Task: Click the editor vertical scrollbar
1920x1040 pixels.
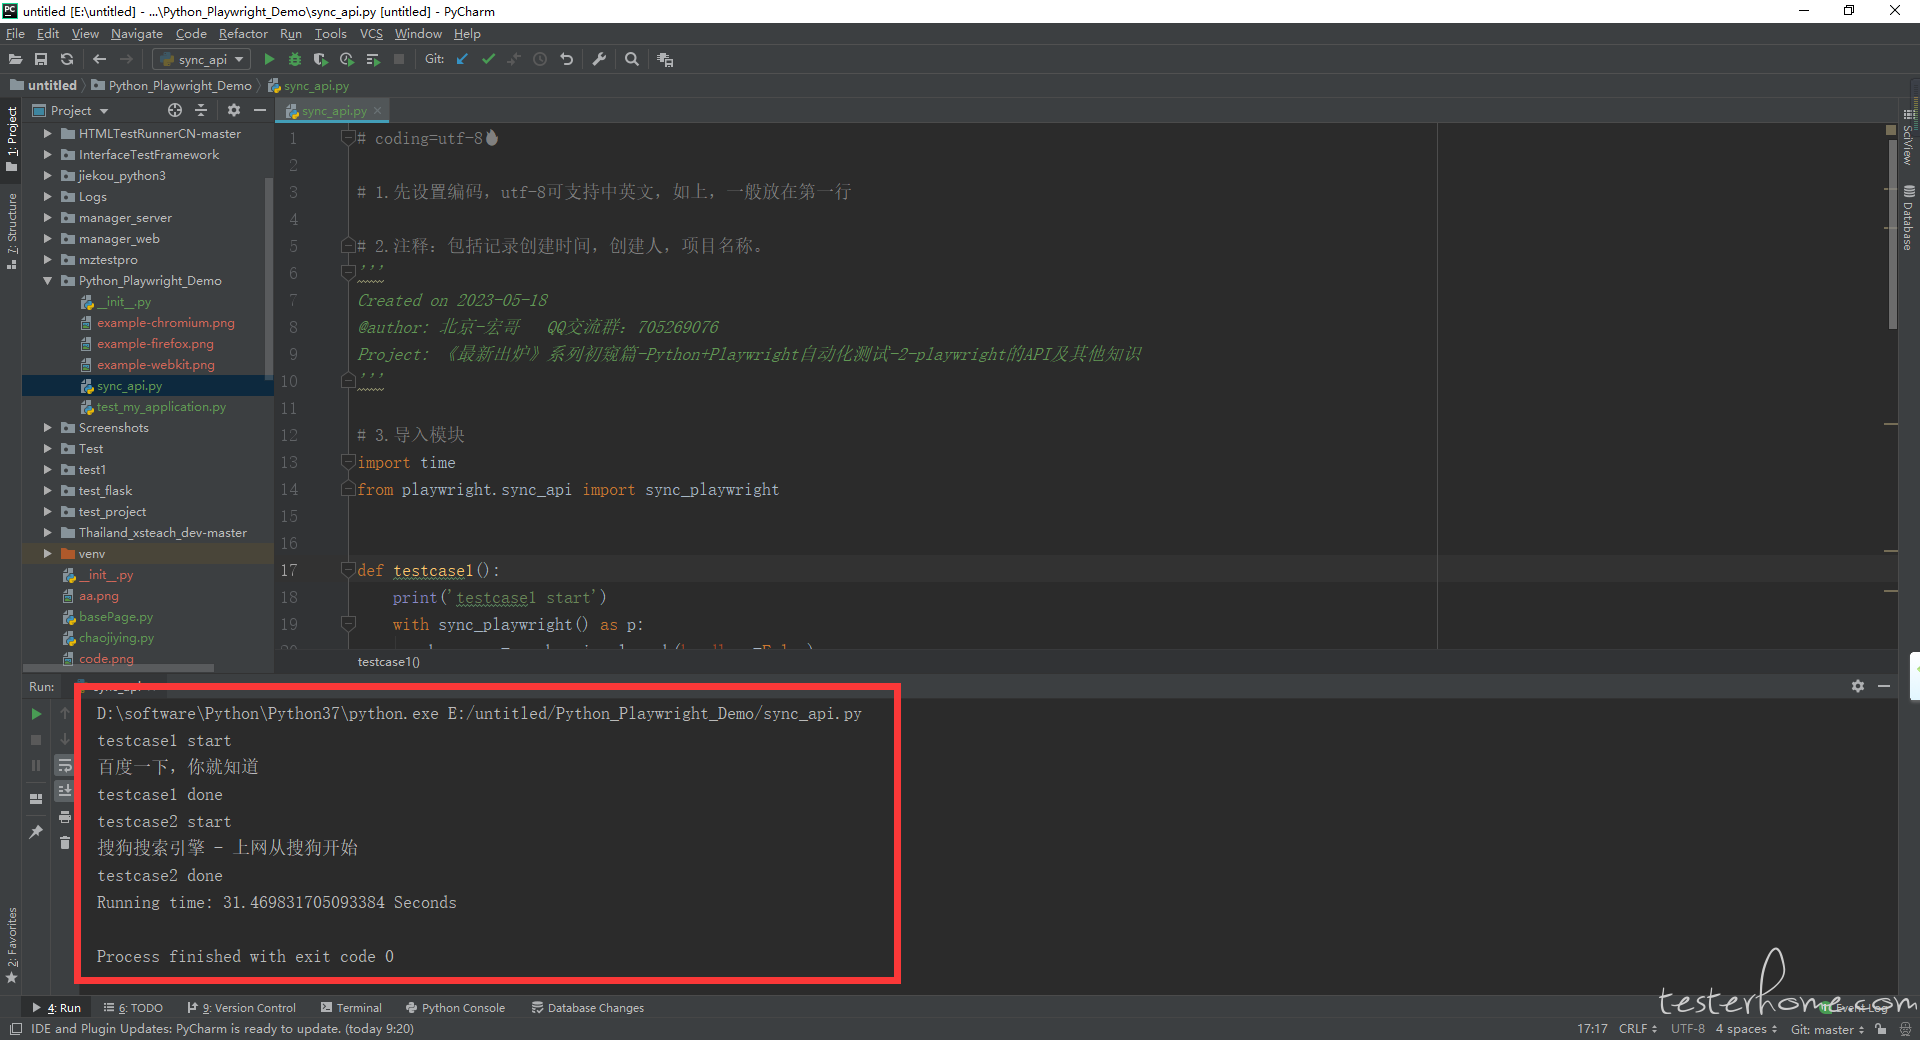Action: (1892, 235)
